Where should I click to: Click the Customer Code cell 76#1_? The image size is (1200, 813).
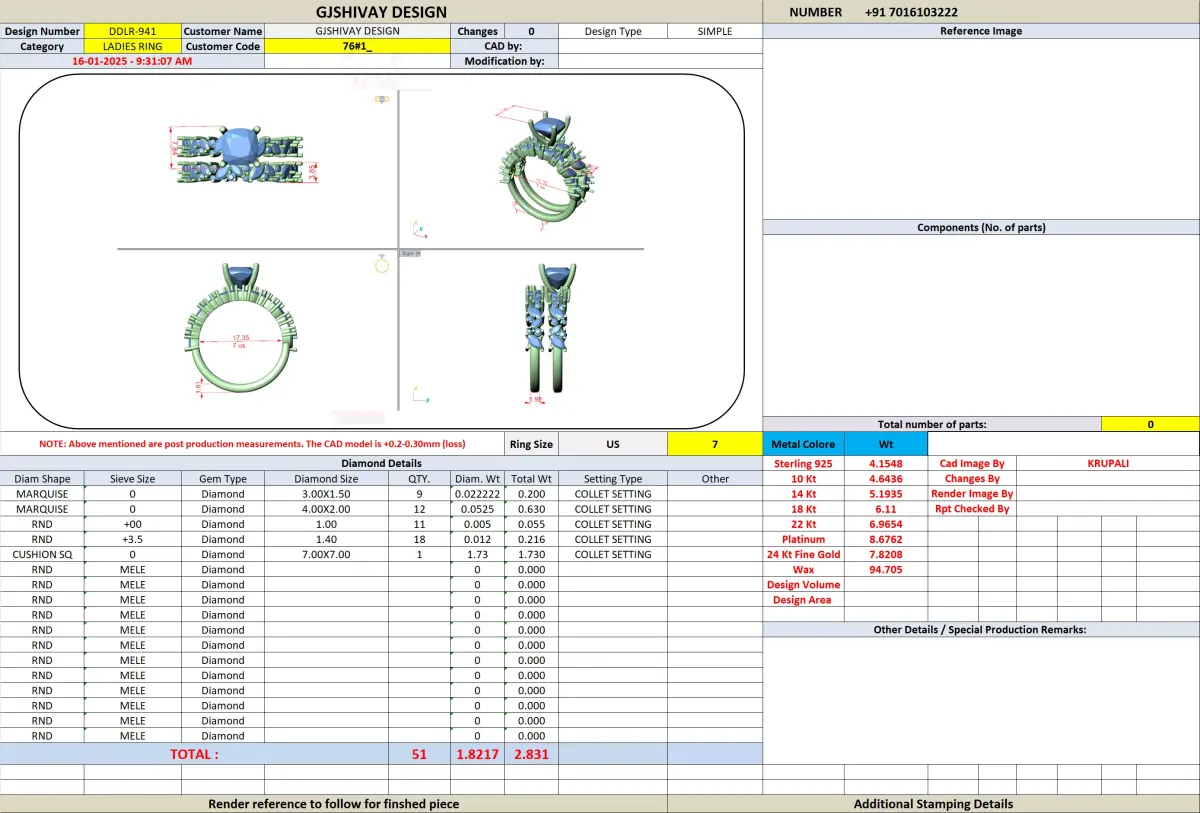(357, 47)
